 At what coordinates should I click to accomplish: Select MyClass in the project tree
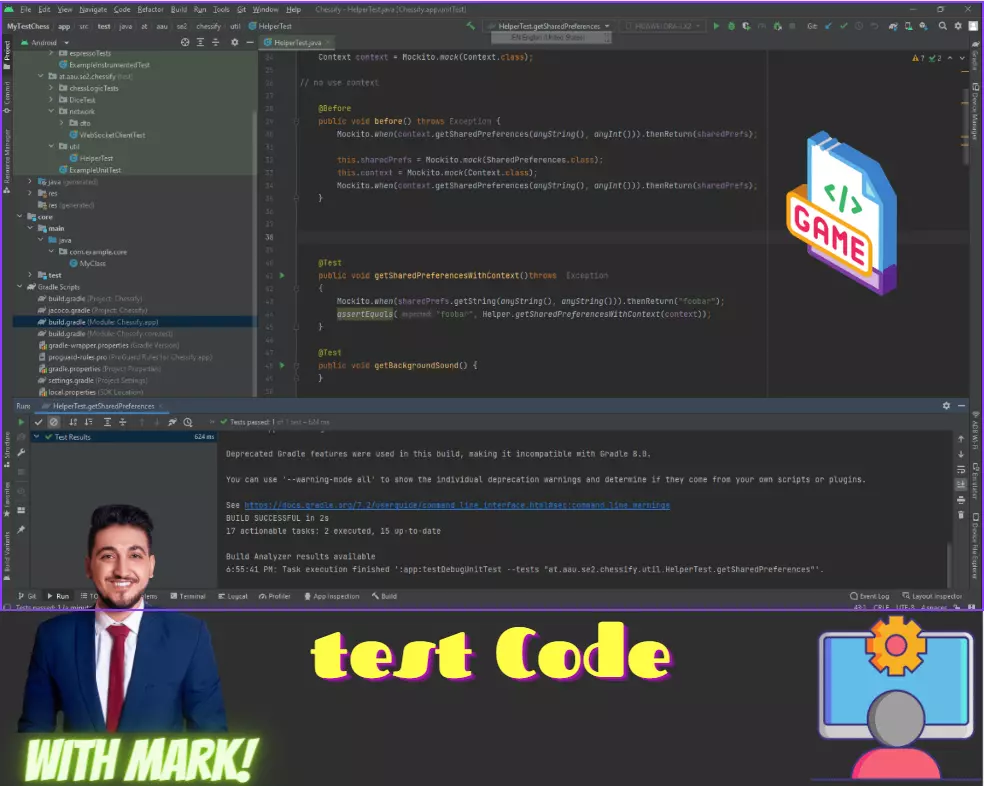[87, 264]
